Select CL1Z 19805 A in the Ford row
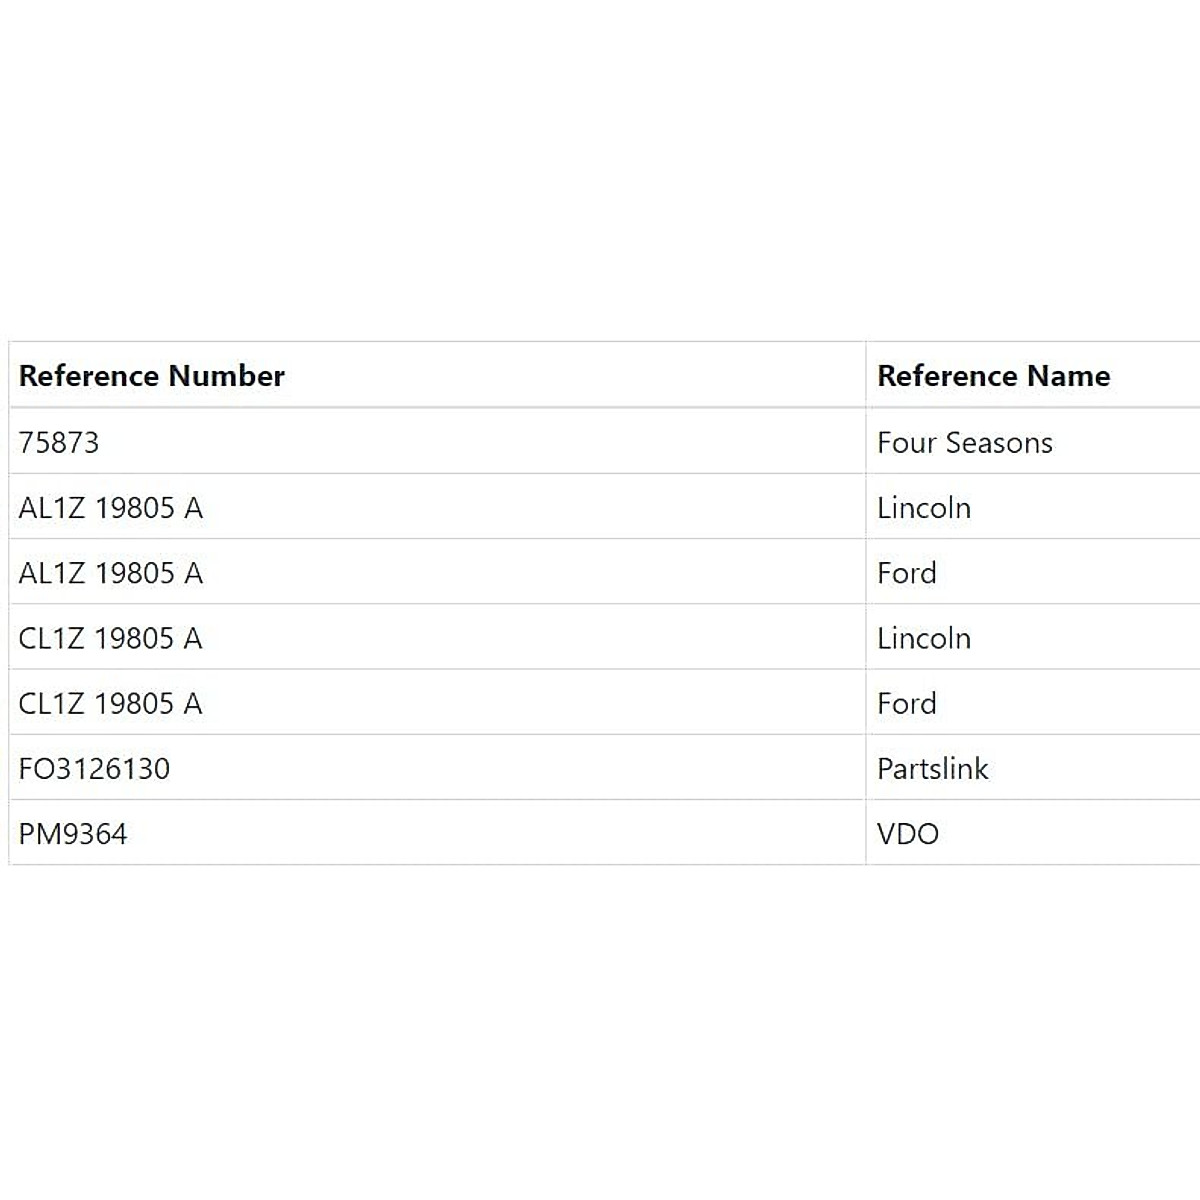 [x=111, y=704]
